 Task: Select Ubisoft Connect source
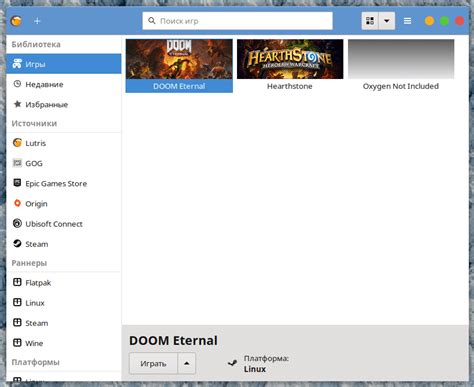[x=64, y=224]
